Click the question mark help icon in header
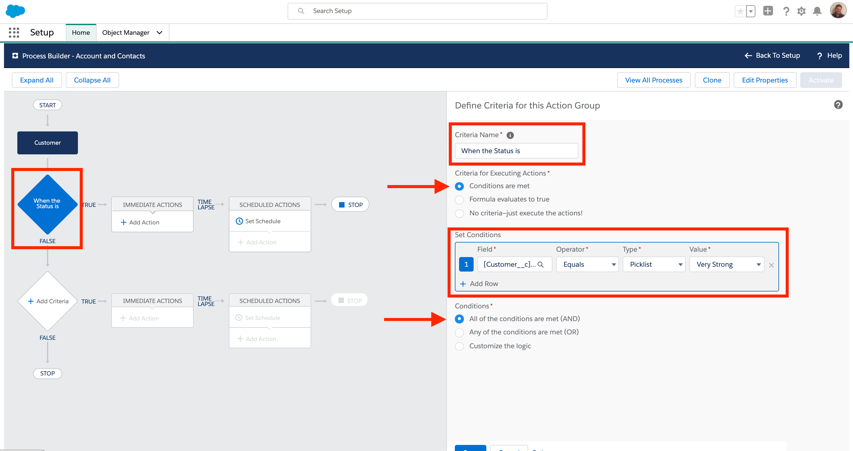 (785, 11)
